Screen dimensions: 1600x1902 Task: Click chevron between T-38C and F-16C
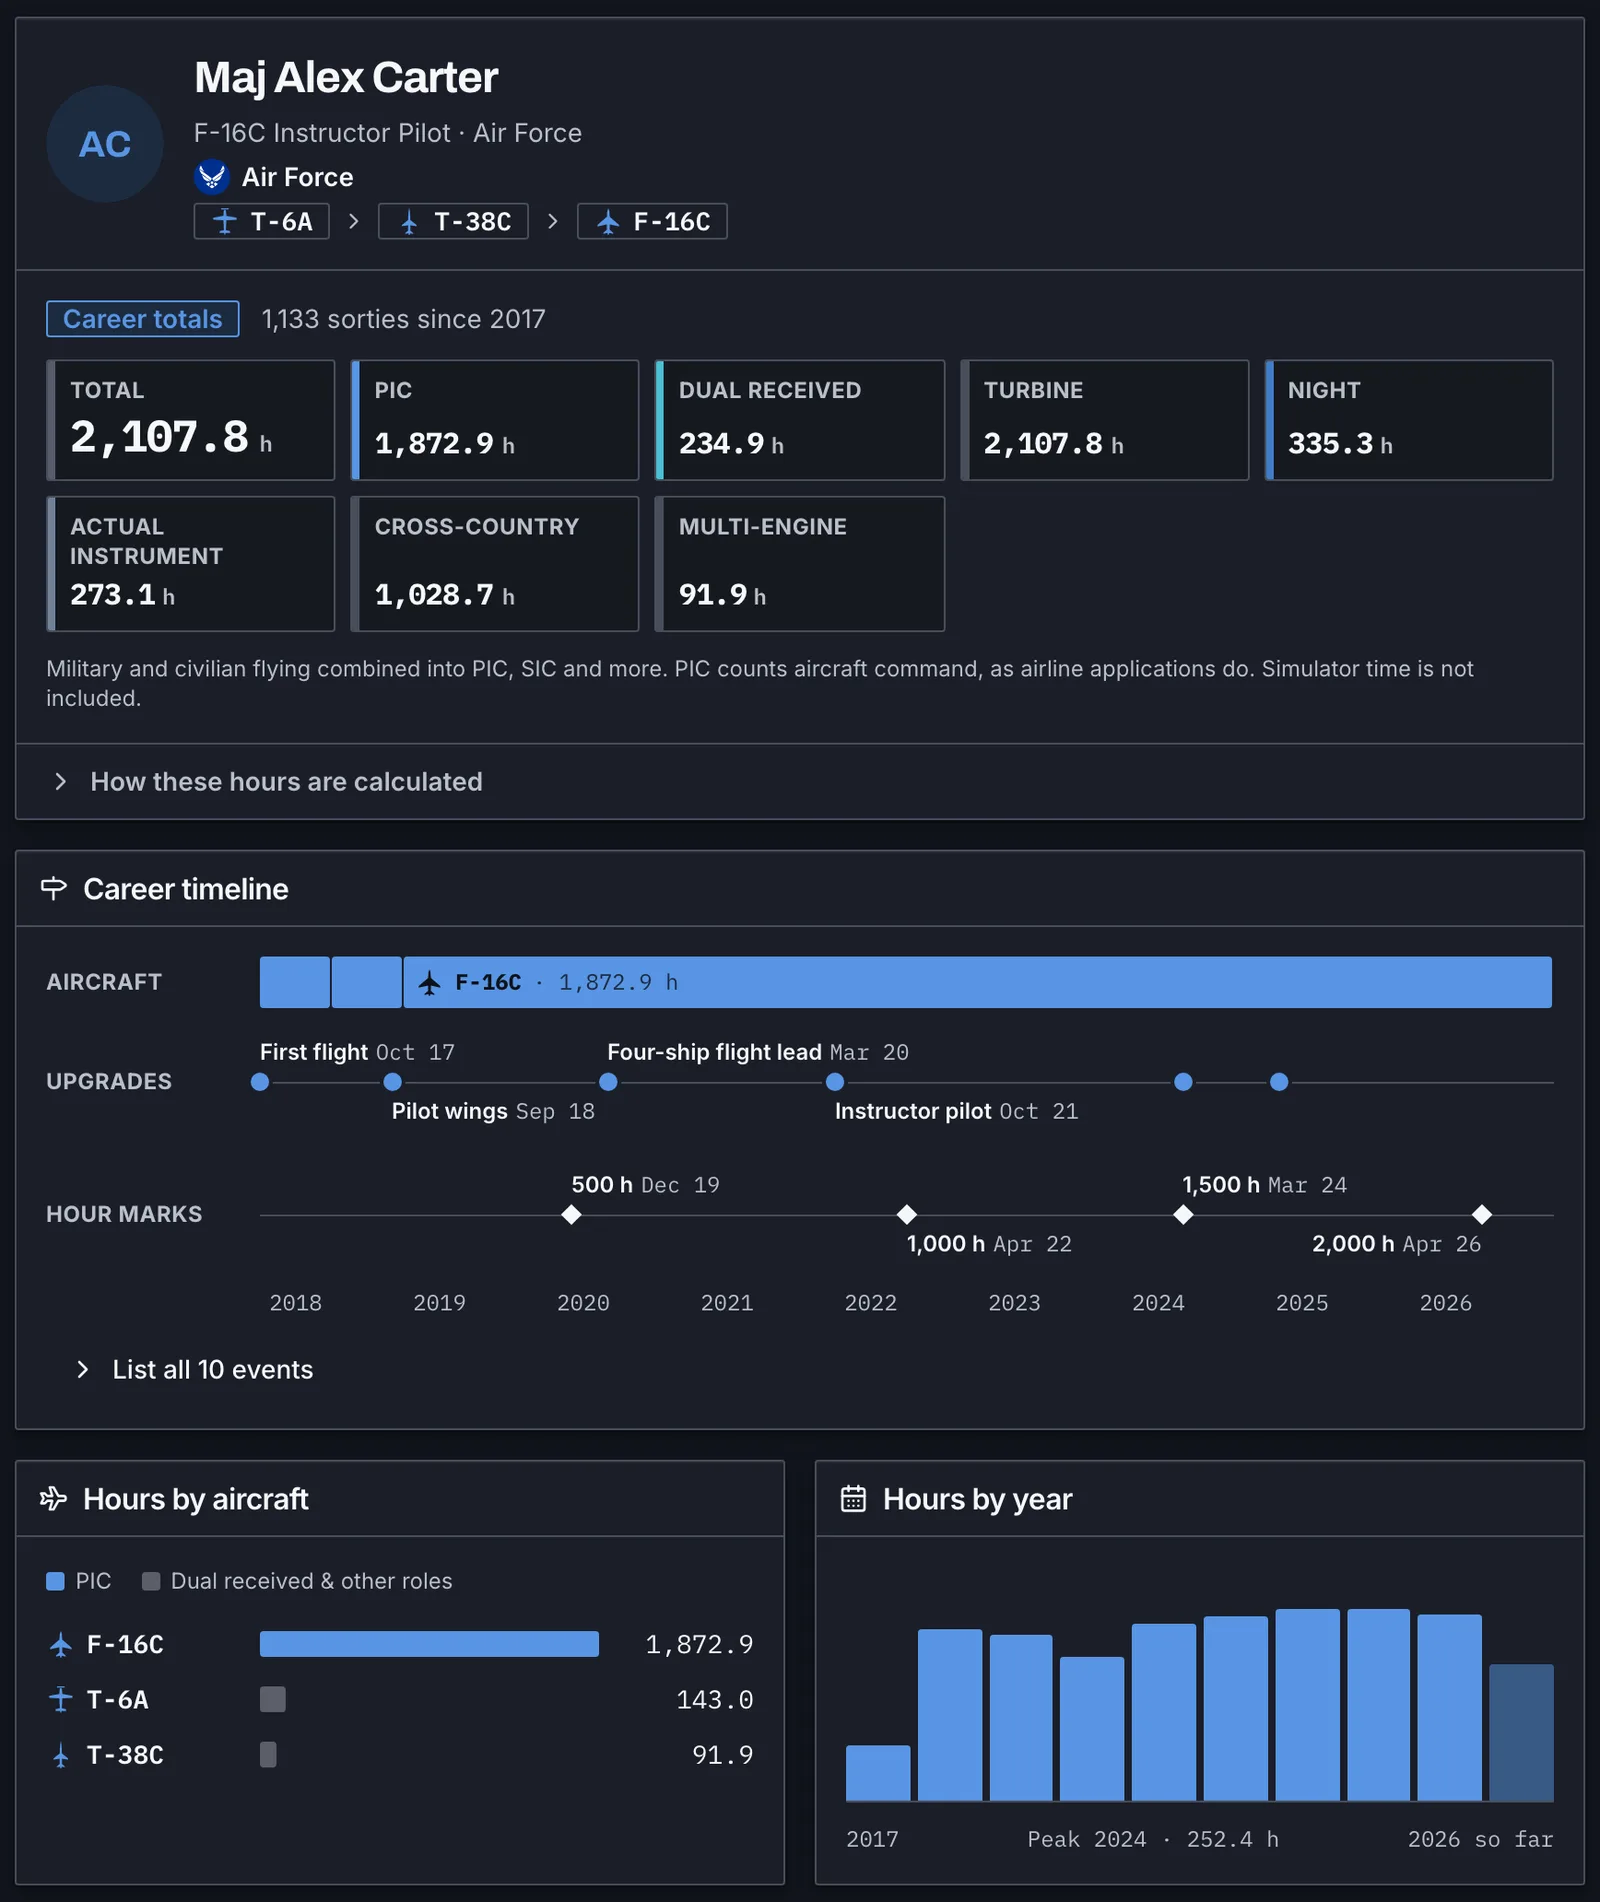(553, 221)
